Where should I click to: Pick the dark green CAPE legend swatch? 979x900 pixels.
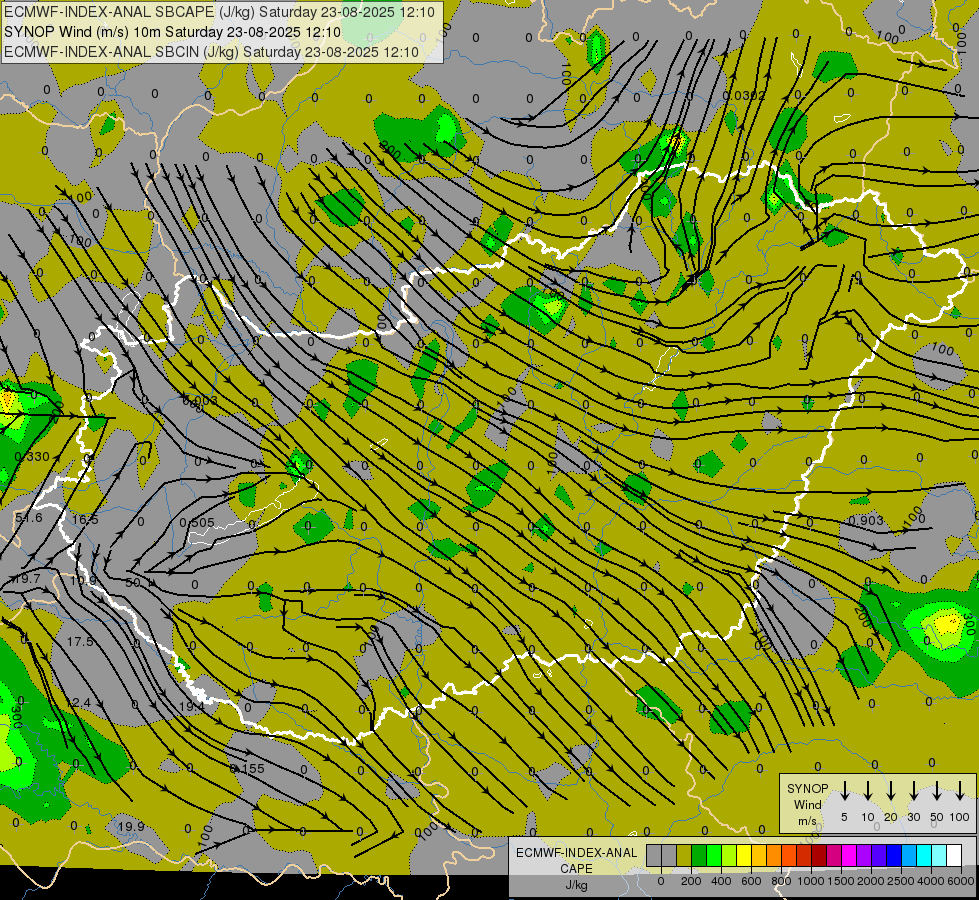coord(699,855)
